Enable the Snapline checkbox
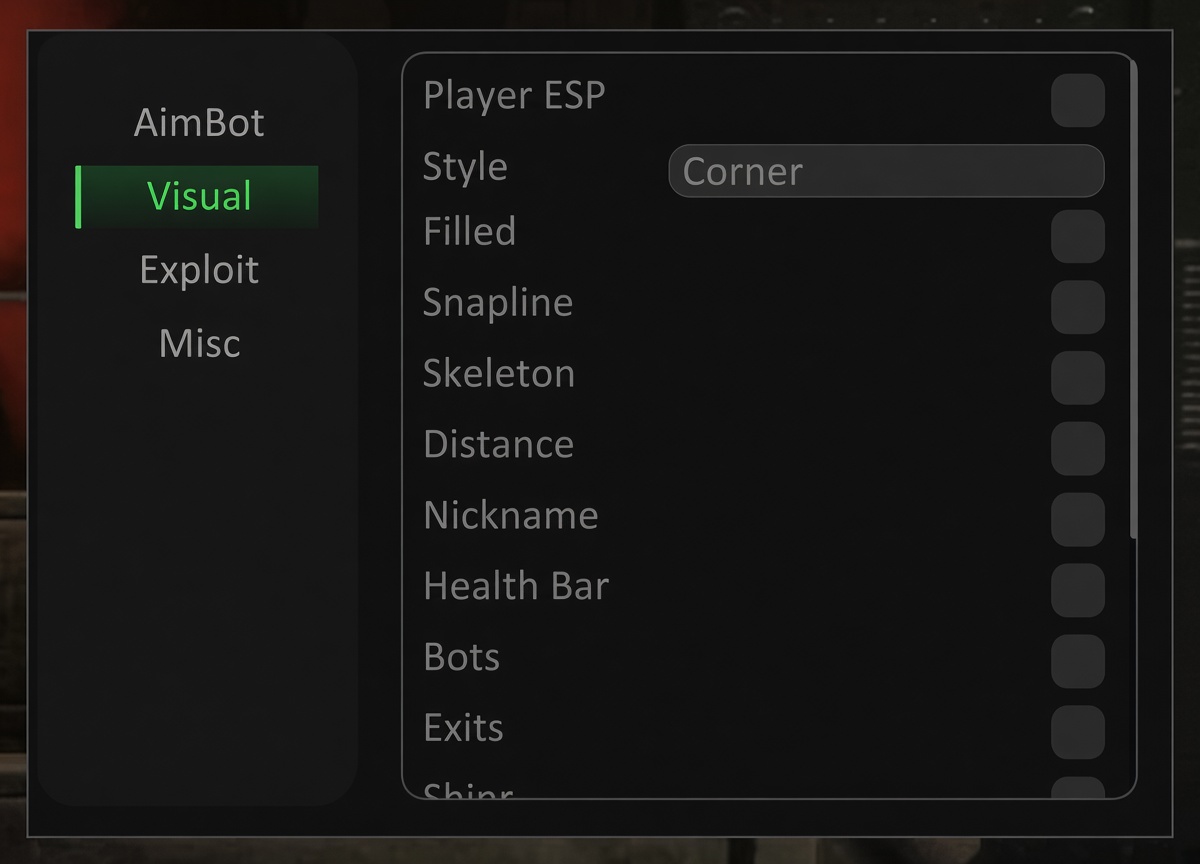The height and width of the screenshot is (864, 1200). click(1078, 306)
